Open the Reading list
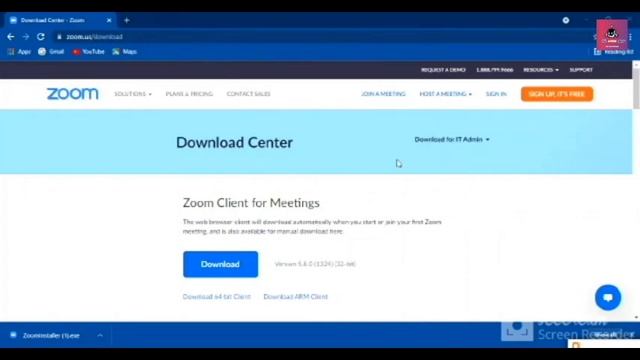The image size is (640, 360). 613,52
